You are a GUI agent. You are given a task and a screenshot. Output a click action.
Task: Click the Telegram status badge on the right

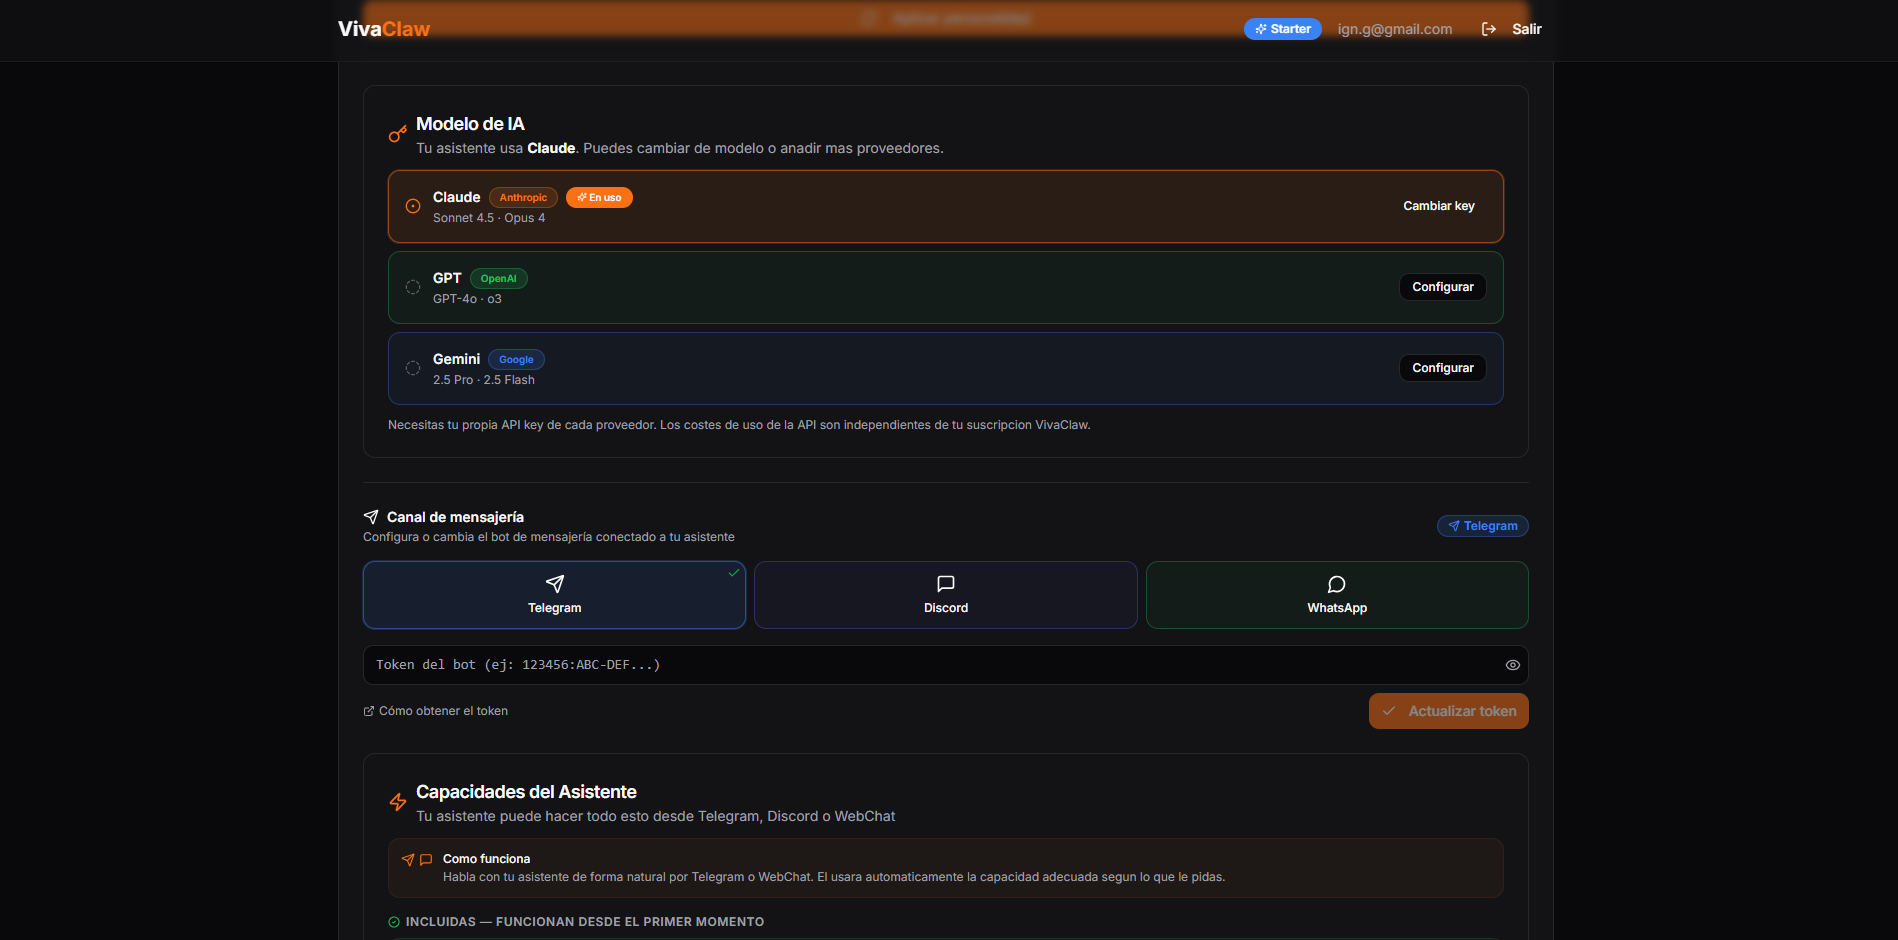point(1482,526)
